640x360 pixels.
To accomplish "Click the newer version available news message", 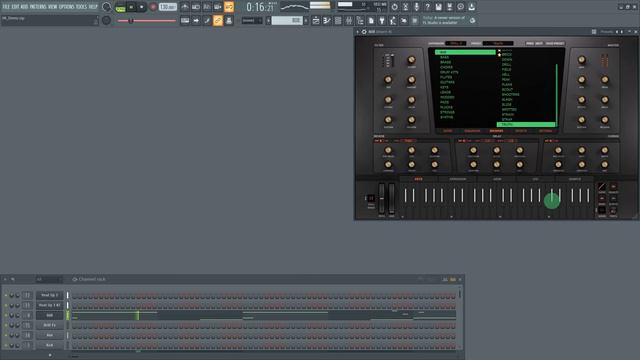I will (444, 20).
